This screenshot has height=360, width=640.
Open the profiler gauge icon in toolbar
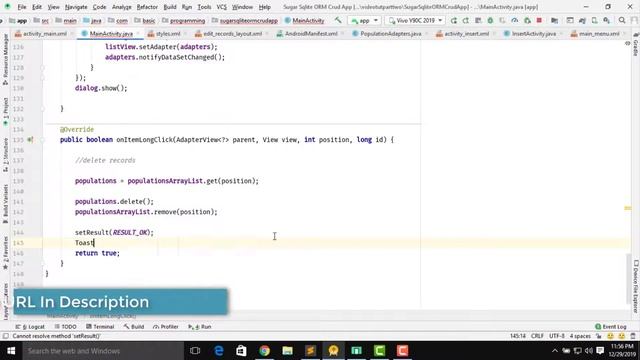[515, 20]
